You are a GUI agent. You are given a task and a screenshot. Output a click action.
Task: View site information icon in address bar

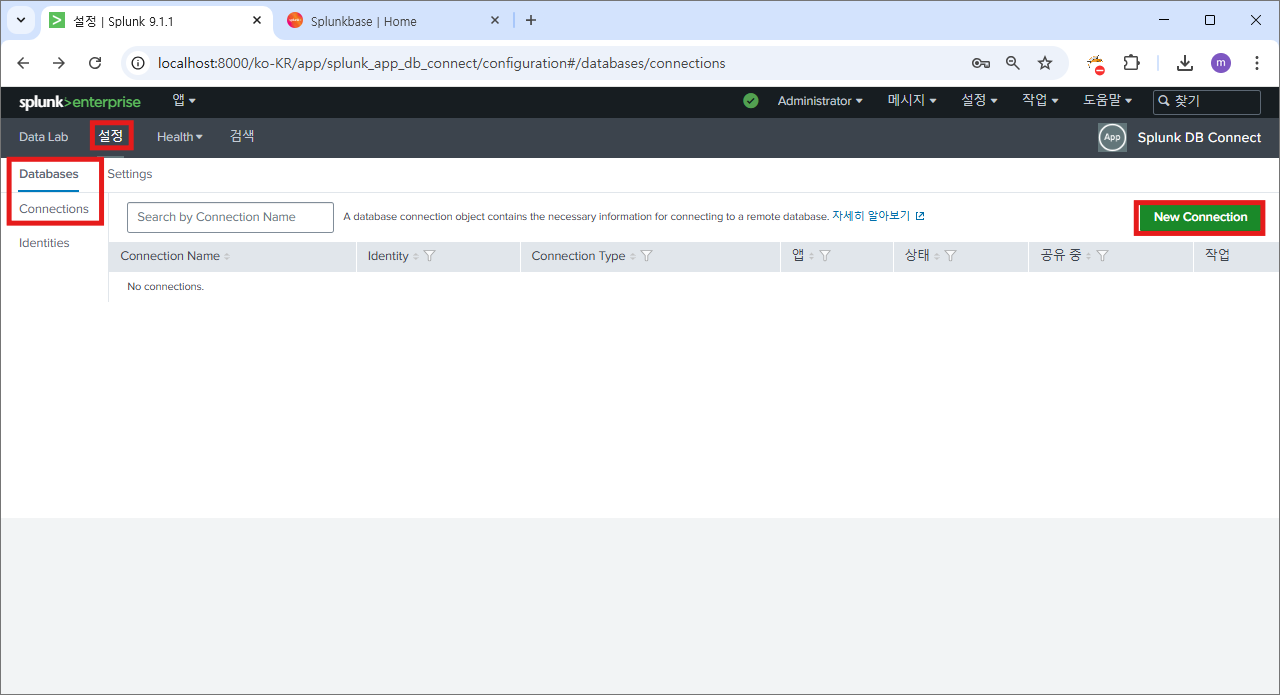tap(139, 63)
